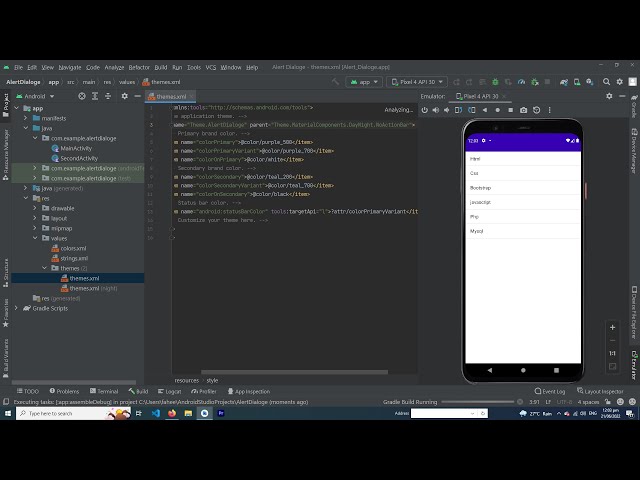Open the Android project view dropdown

(35, 96)
